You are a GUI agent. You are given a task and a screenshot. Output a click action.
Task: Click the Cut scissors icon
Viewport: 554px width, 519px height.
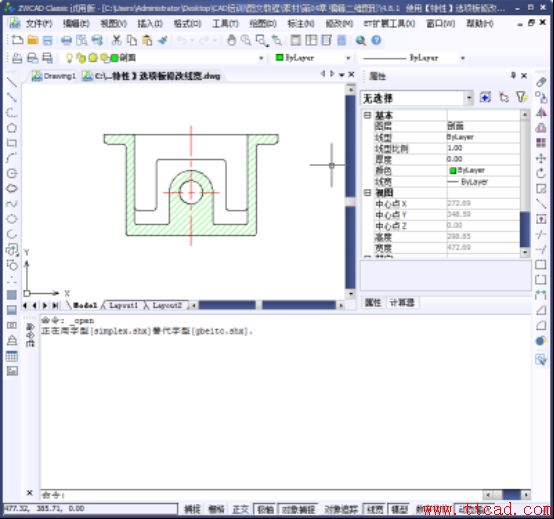pos(116,40)
